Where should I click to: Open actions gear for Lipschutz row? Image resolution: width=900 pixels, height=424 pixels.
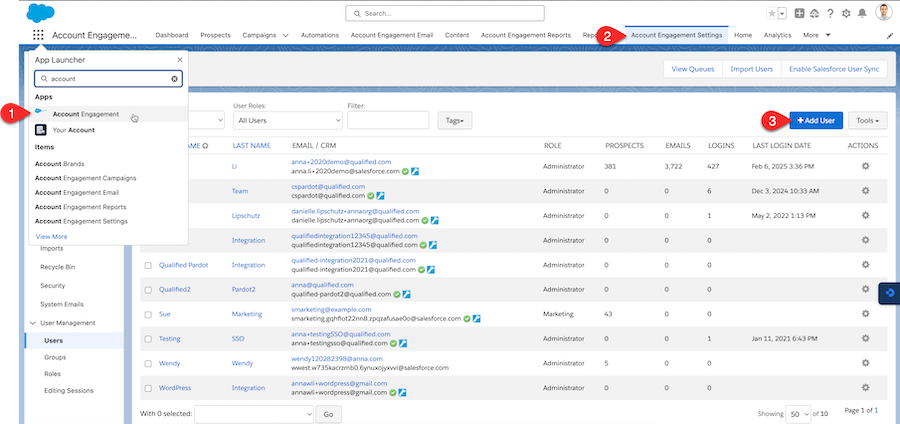click(x=866, y=215)
